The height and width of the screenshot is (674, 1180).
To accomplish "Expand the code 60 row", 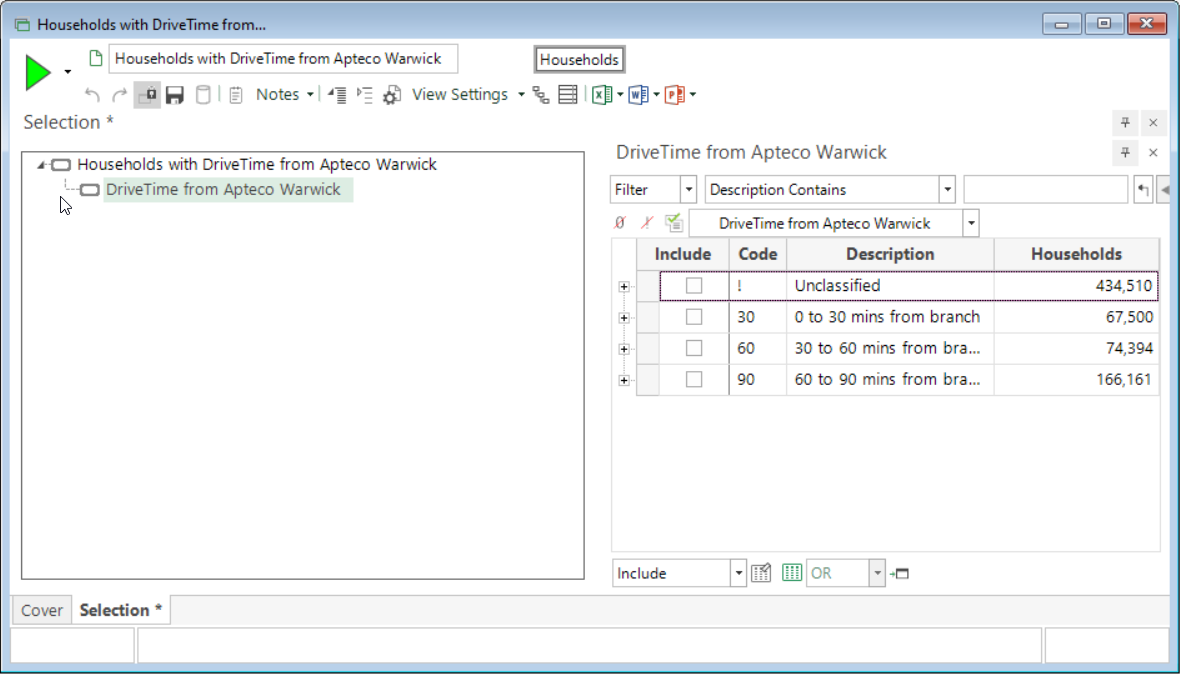I will 624,349.
